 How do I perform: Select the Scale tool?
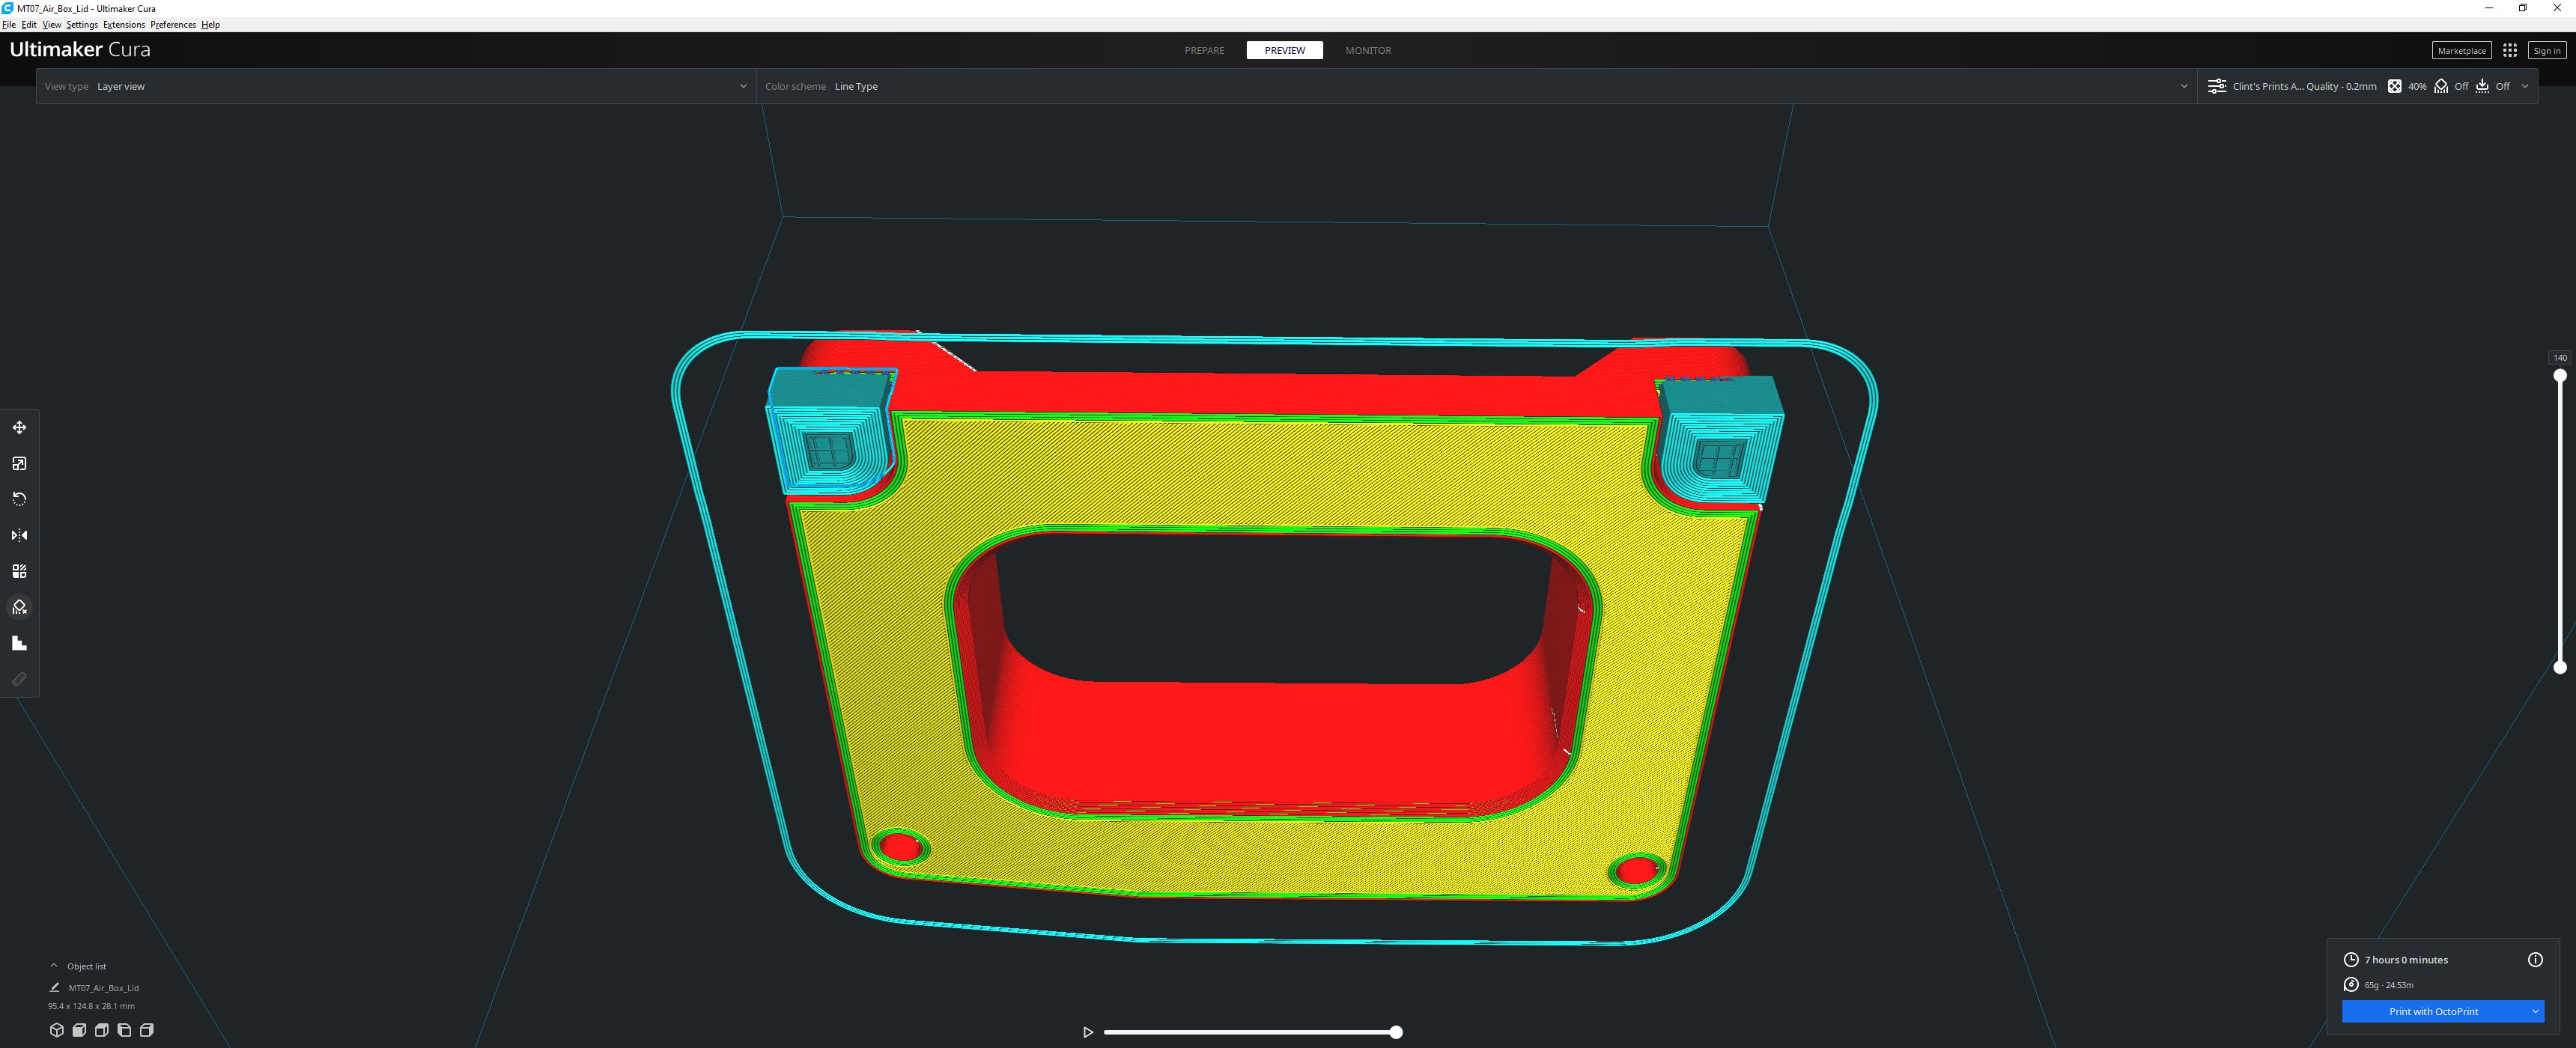19,463
